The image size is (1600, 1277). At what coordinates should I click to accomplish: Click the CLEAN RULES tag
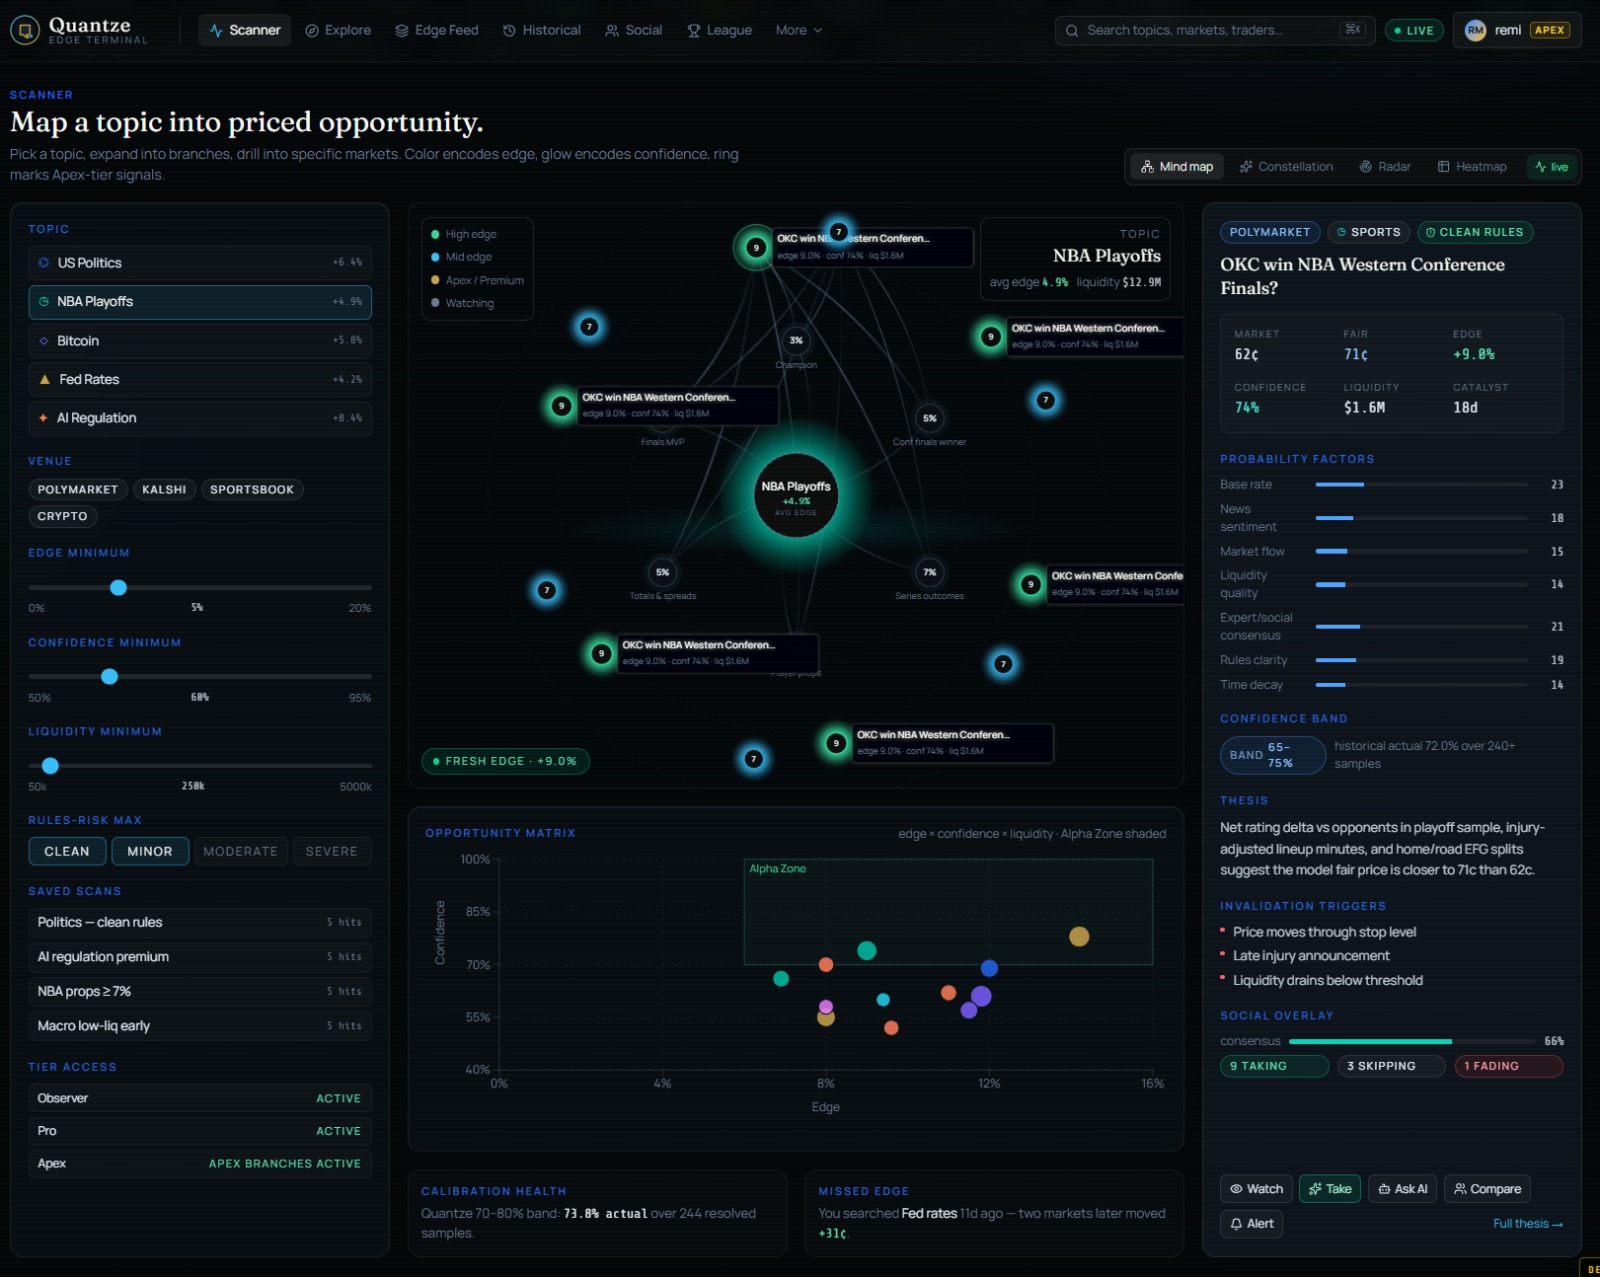pos(1475,233)
